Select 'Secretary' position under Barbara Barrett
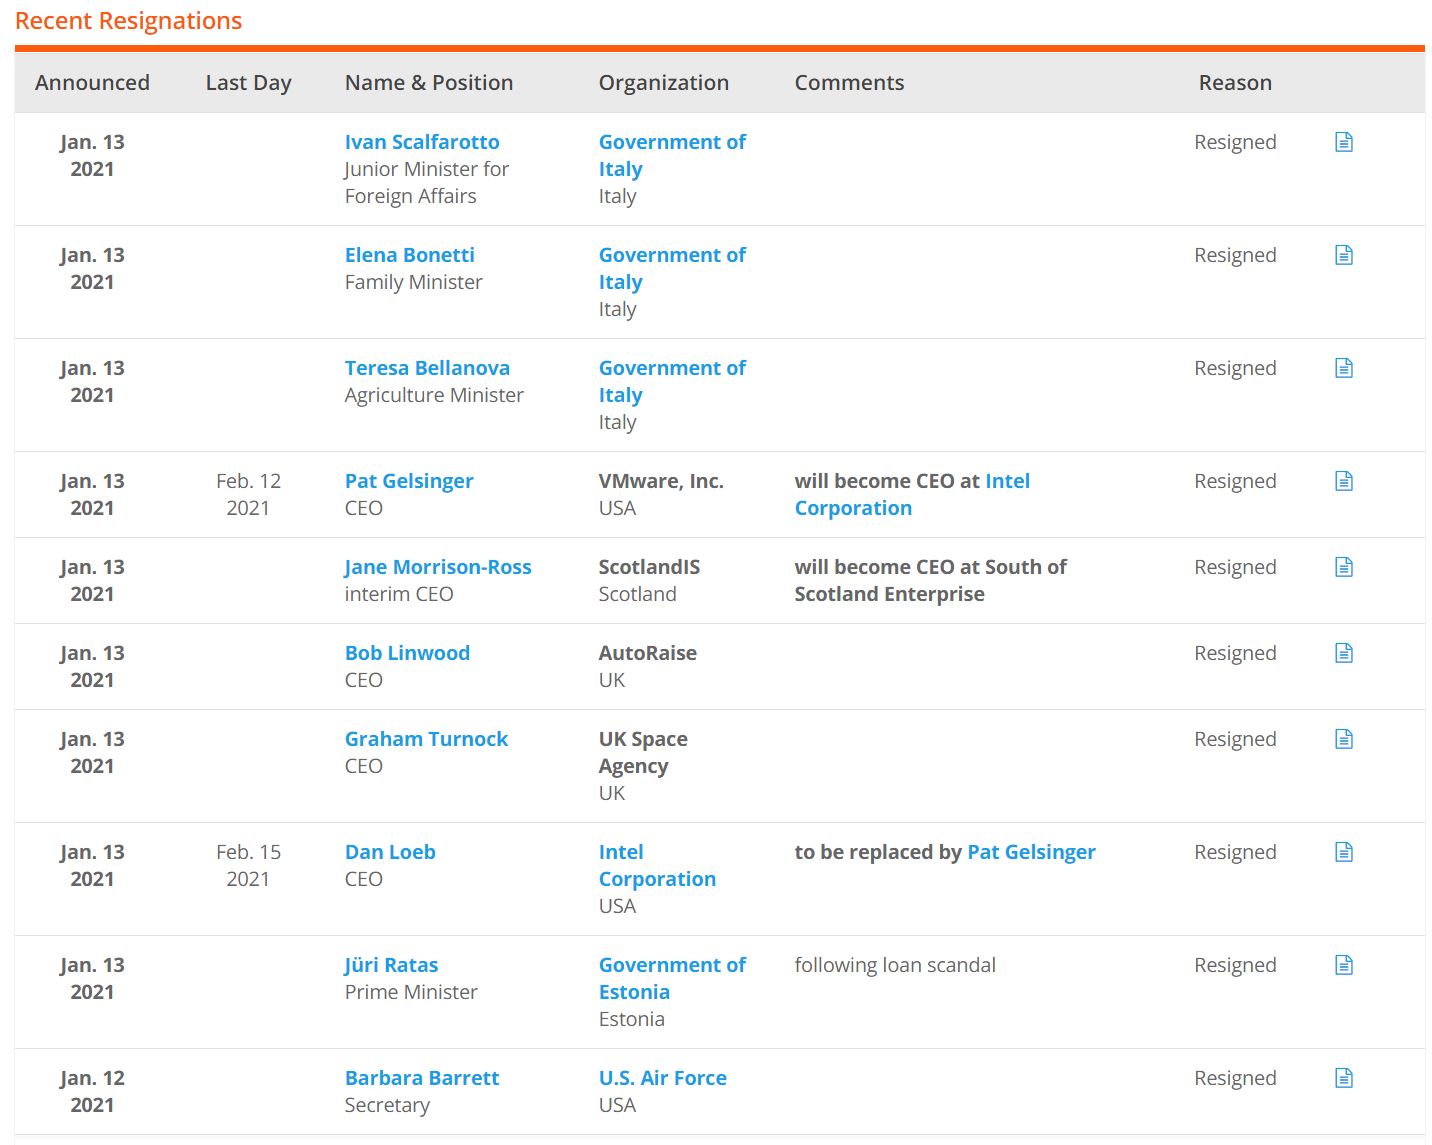The image size is (1432, 1145). [387, 1105]
